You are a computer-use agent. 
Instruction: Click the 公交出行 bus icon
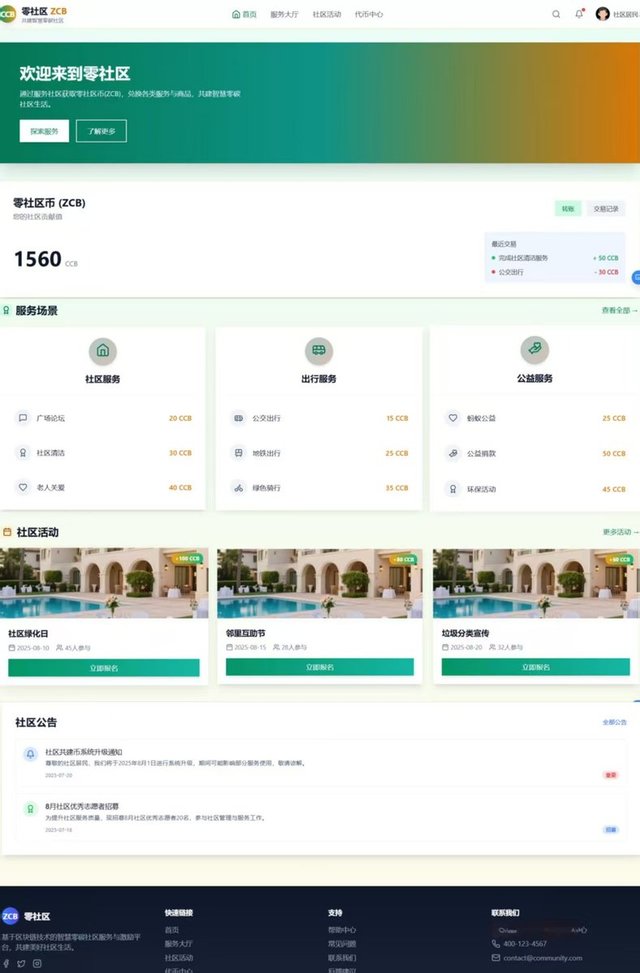[x=238, y=418]
